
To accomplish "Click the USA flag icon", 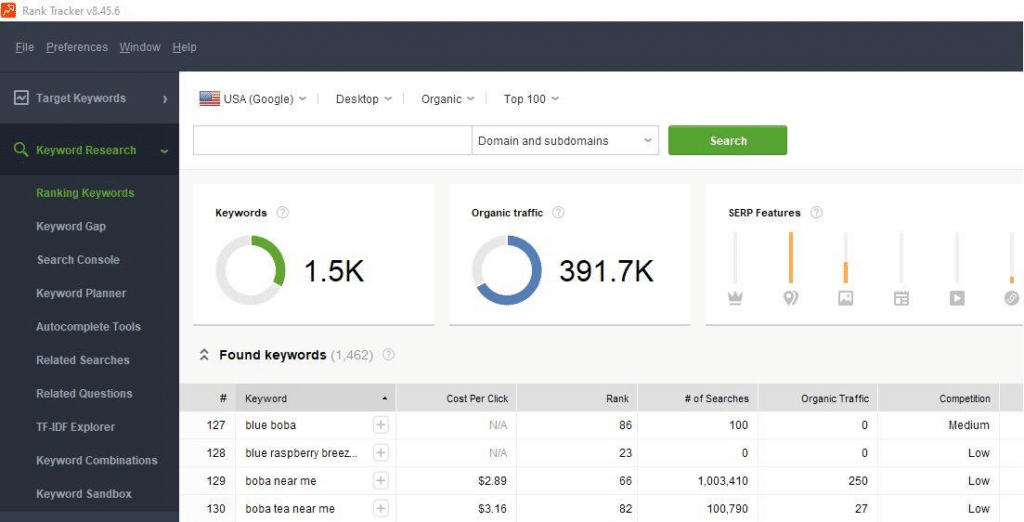I will [x=210, y=99].
